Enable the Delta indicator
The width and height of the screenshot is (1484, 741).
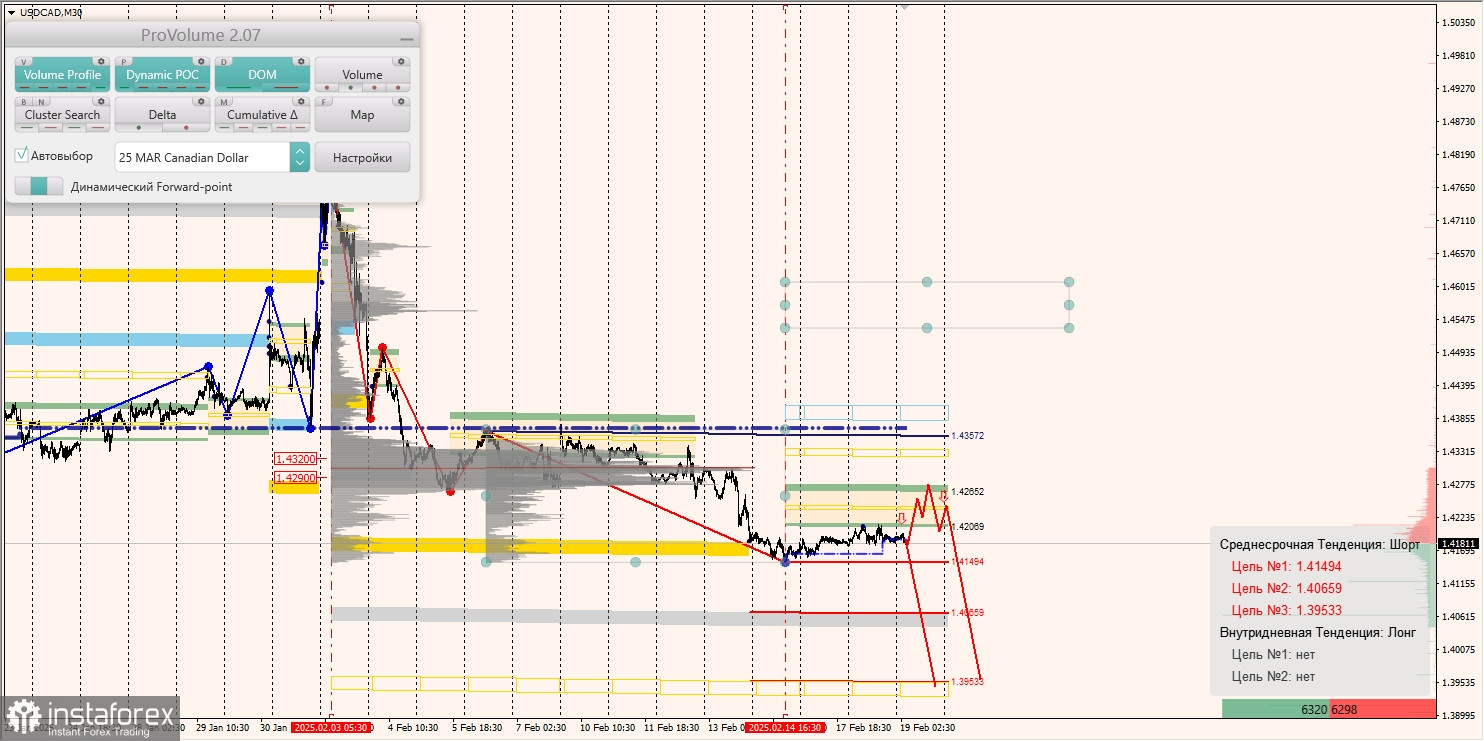[162, 115]
